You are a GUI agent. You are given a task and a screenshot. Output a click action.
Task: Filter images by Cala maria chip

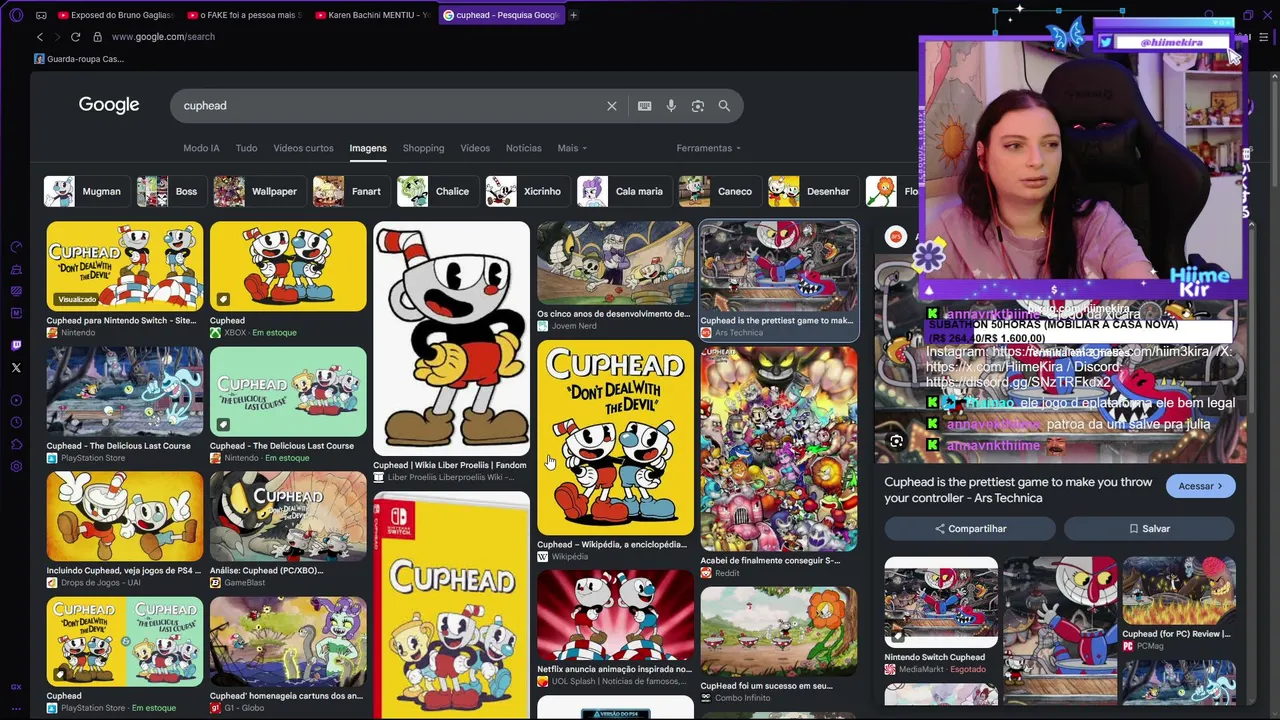[624, 191]
